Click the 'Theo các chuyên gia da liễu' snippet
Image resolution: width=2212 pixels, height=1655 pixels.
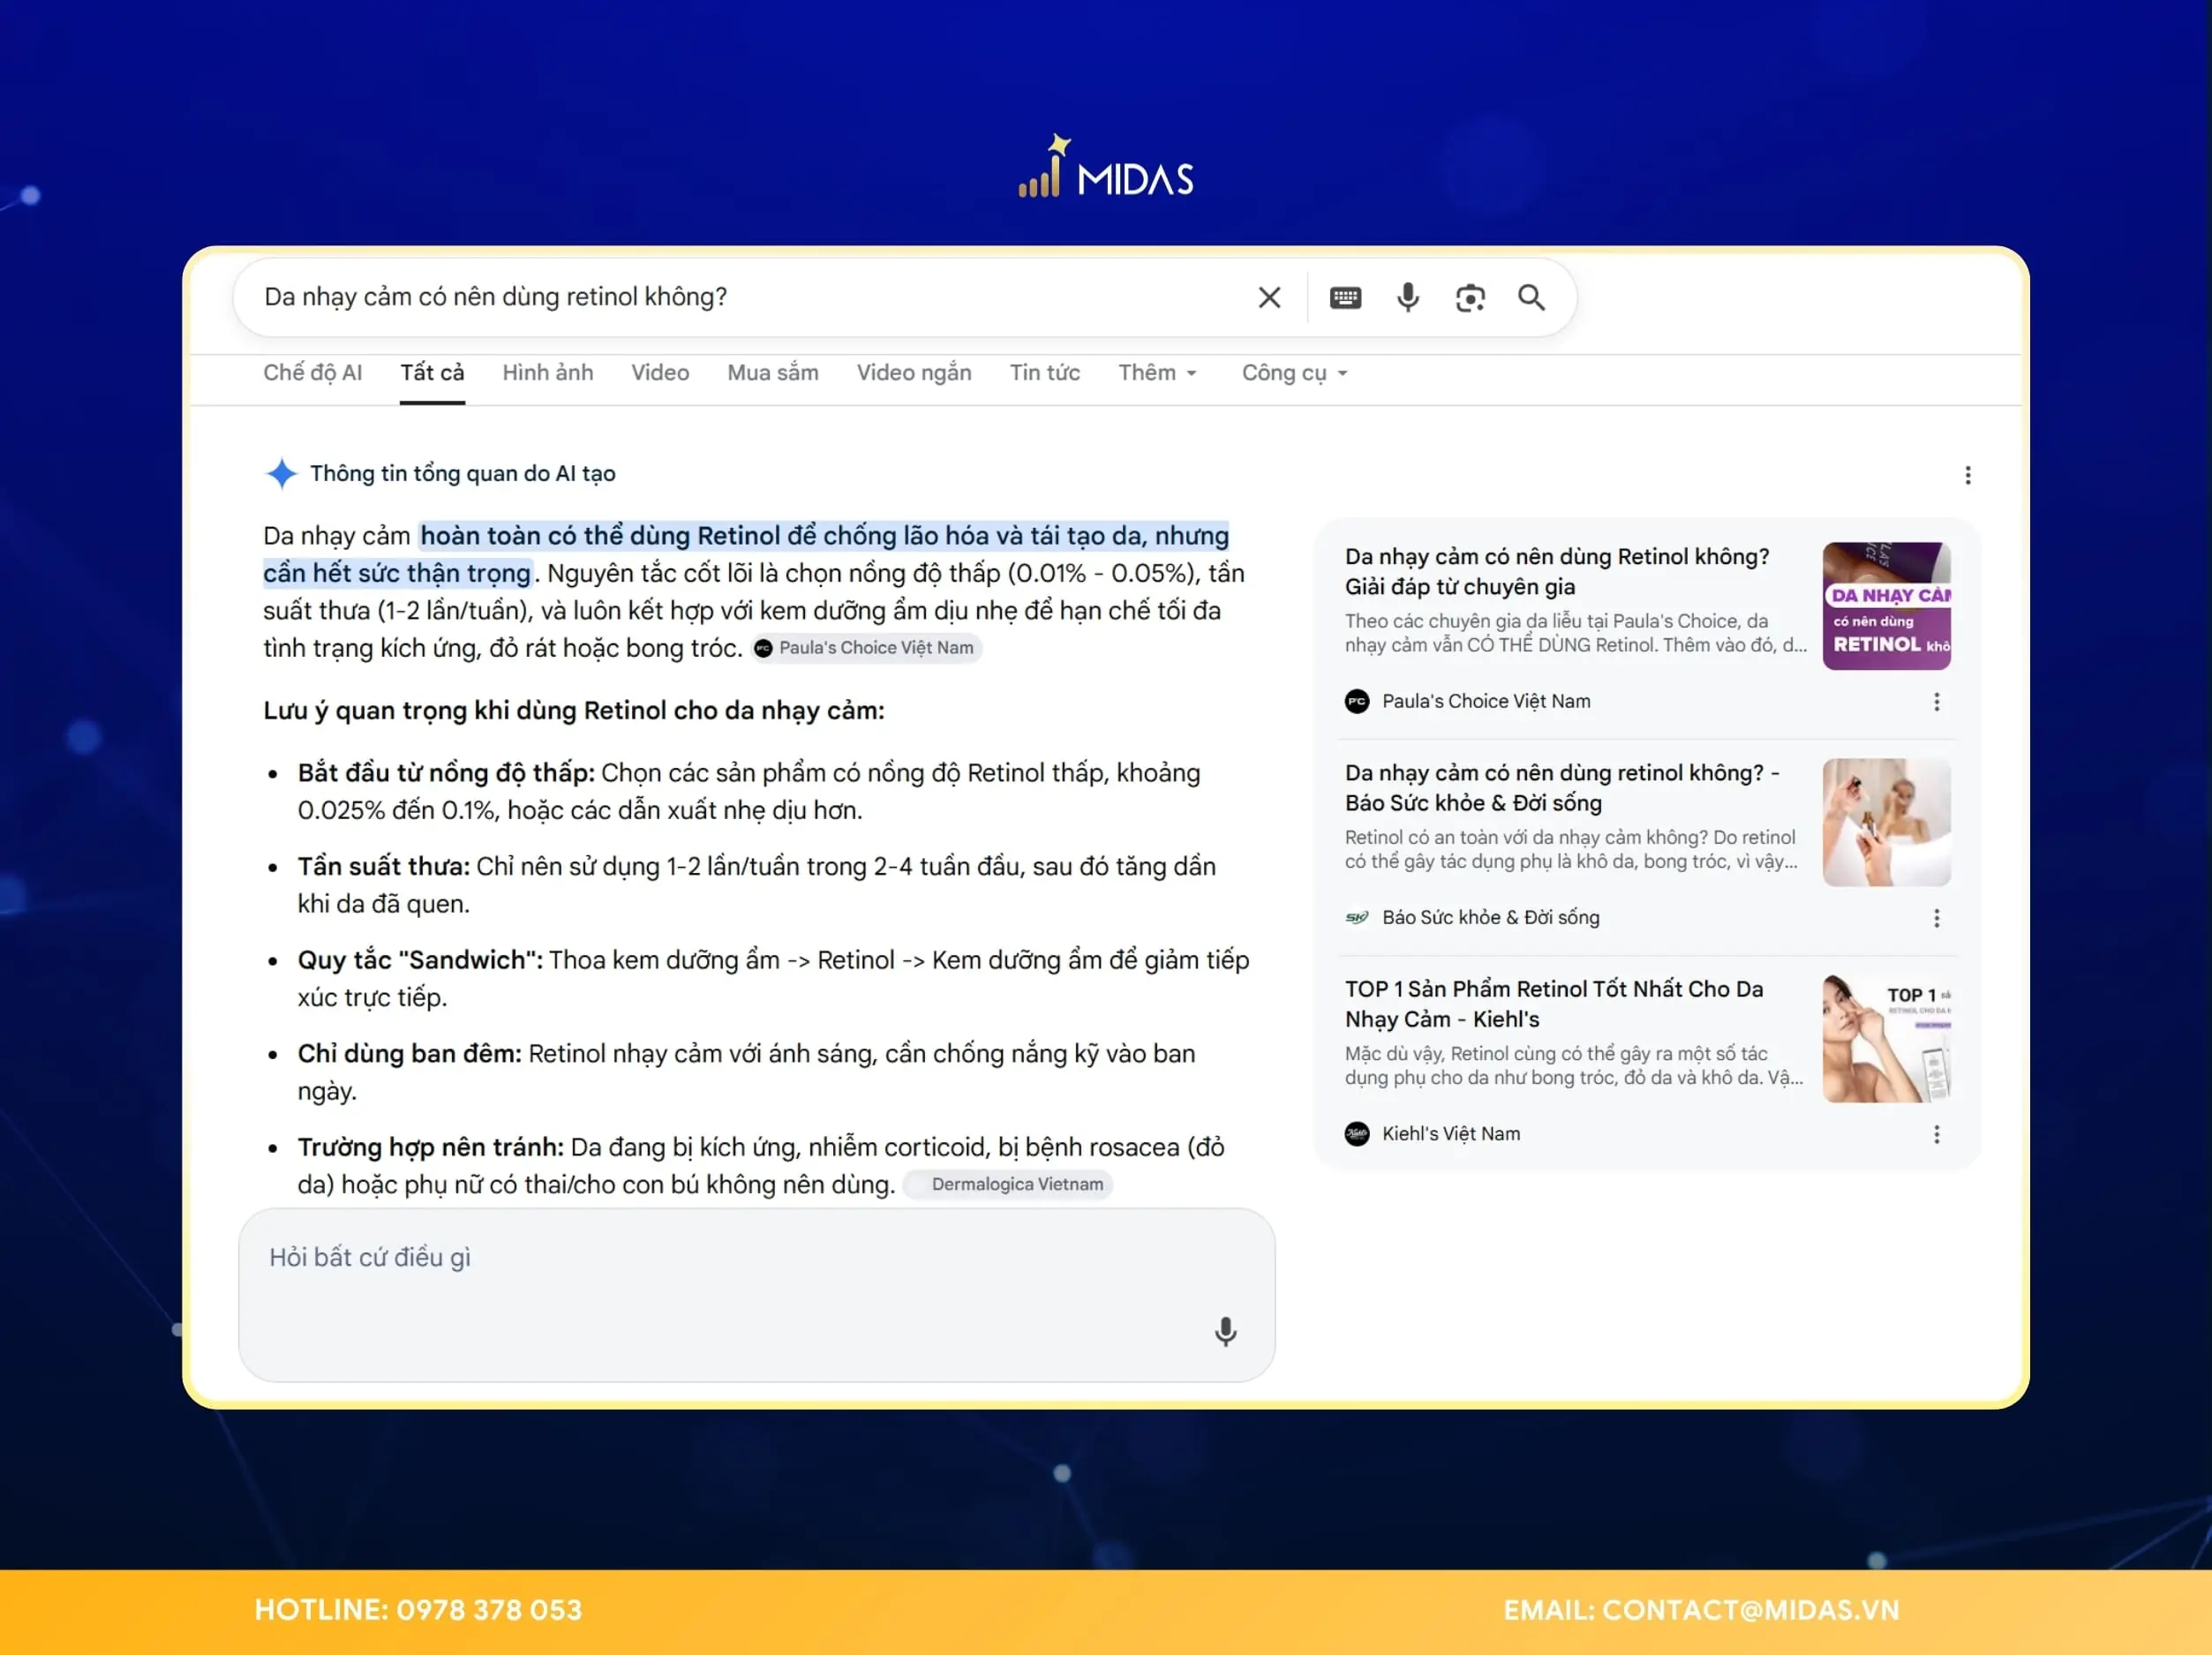pyautogui.click(x=1575, y=633)
